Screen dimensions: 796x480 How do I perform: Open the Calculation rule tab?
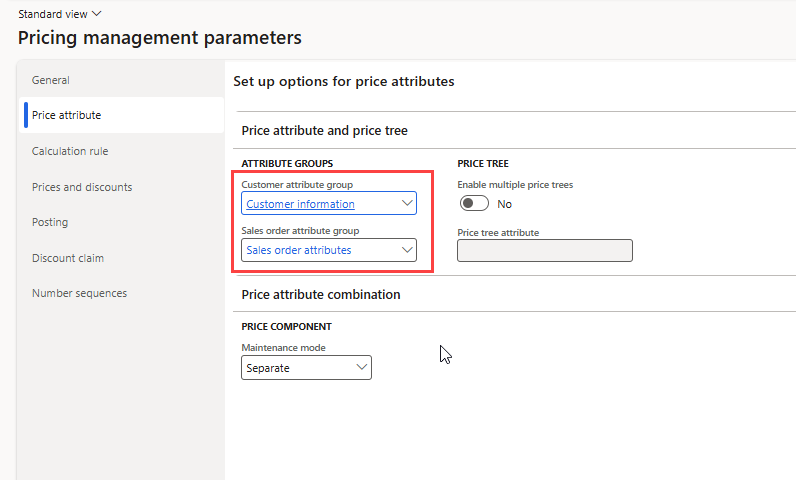(70, 151)
